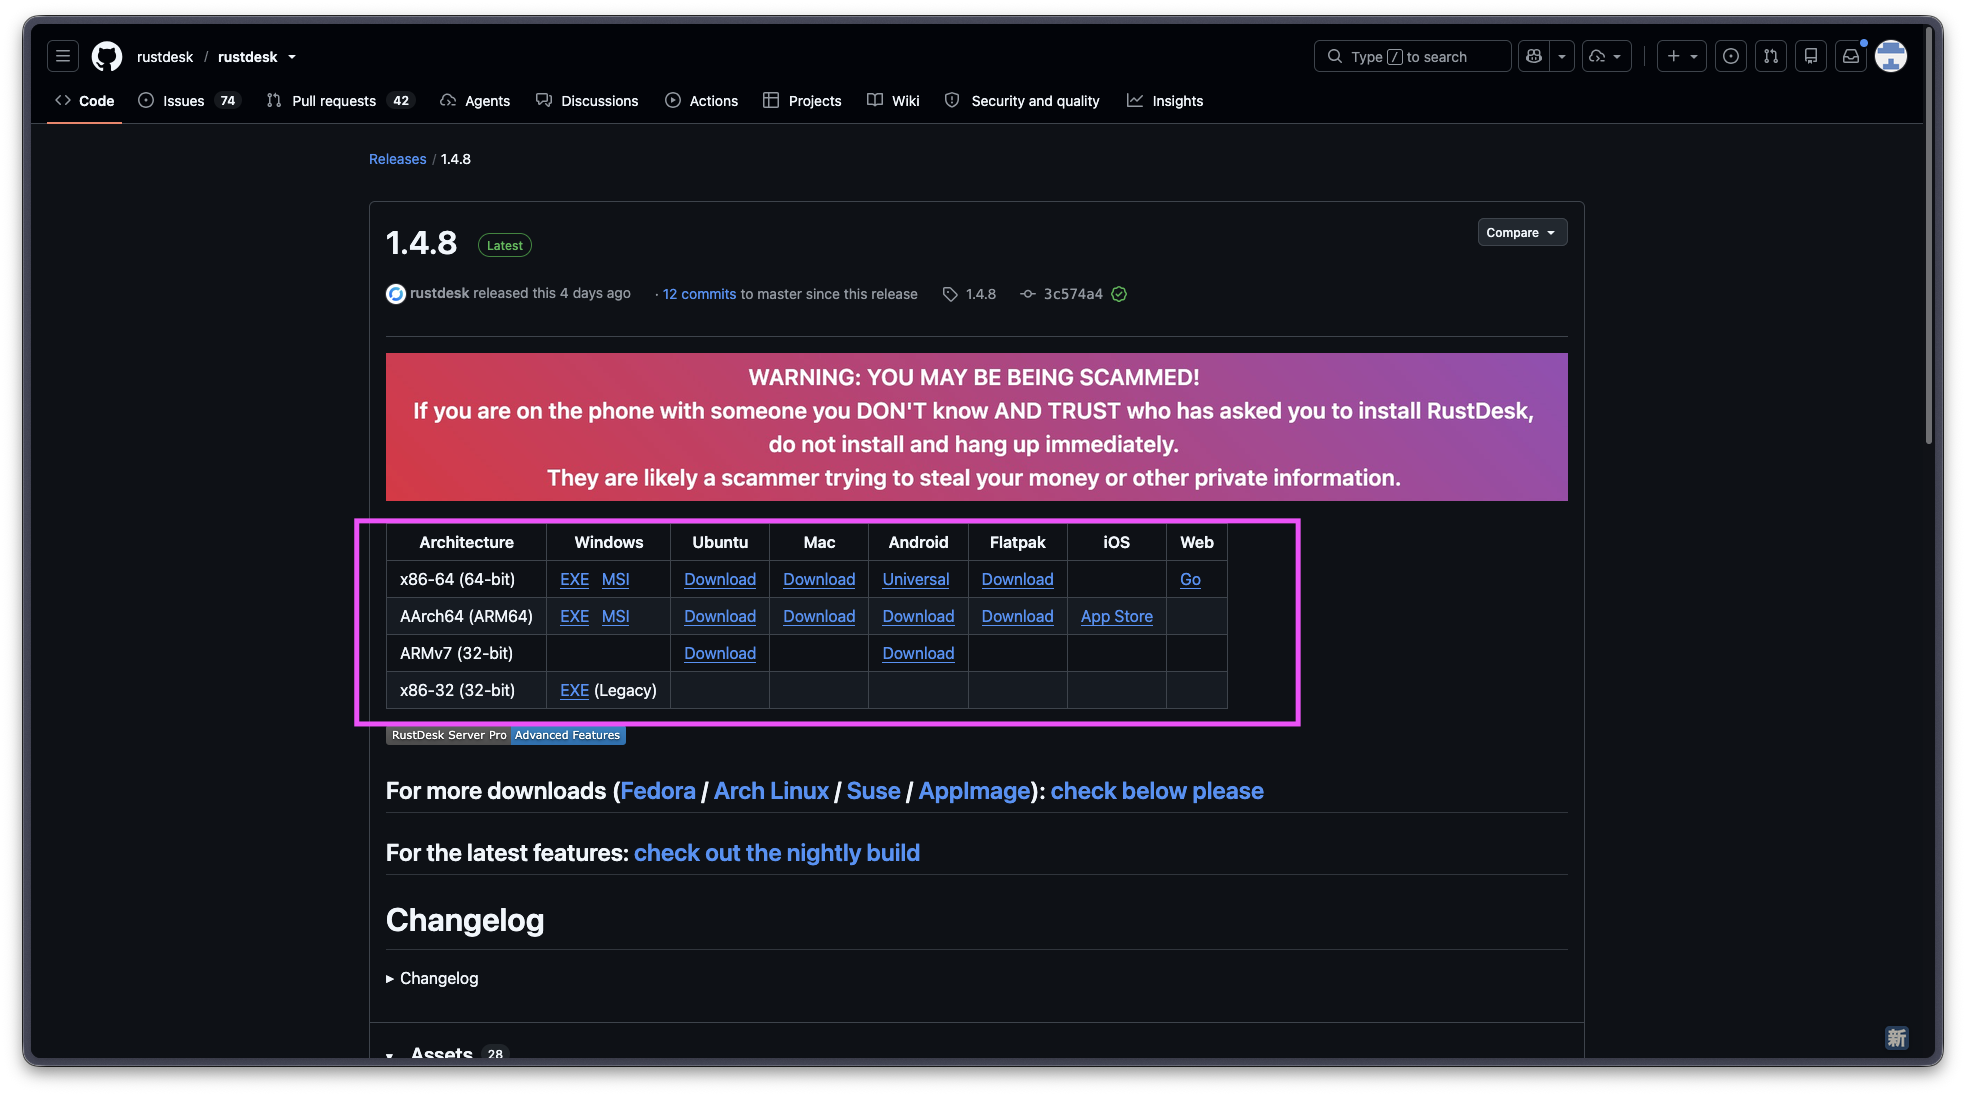Viewport: 1966px width, 1096px height.
Task: Follow the check below please link
Action: click(1157, 791)
